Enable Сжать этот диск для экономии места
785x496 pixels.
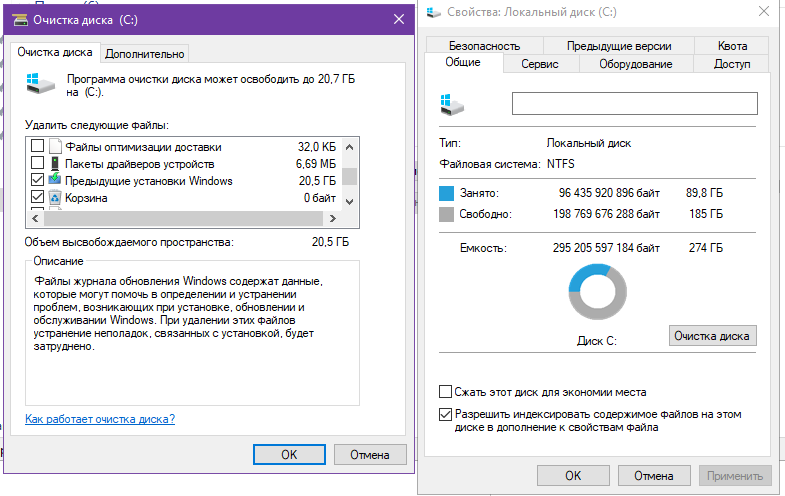tap(445, 391)
